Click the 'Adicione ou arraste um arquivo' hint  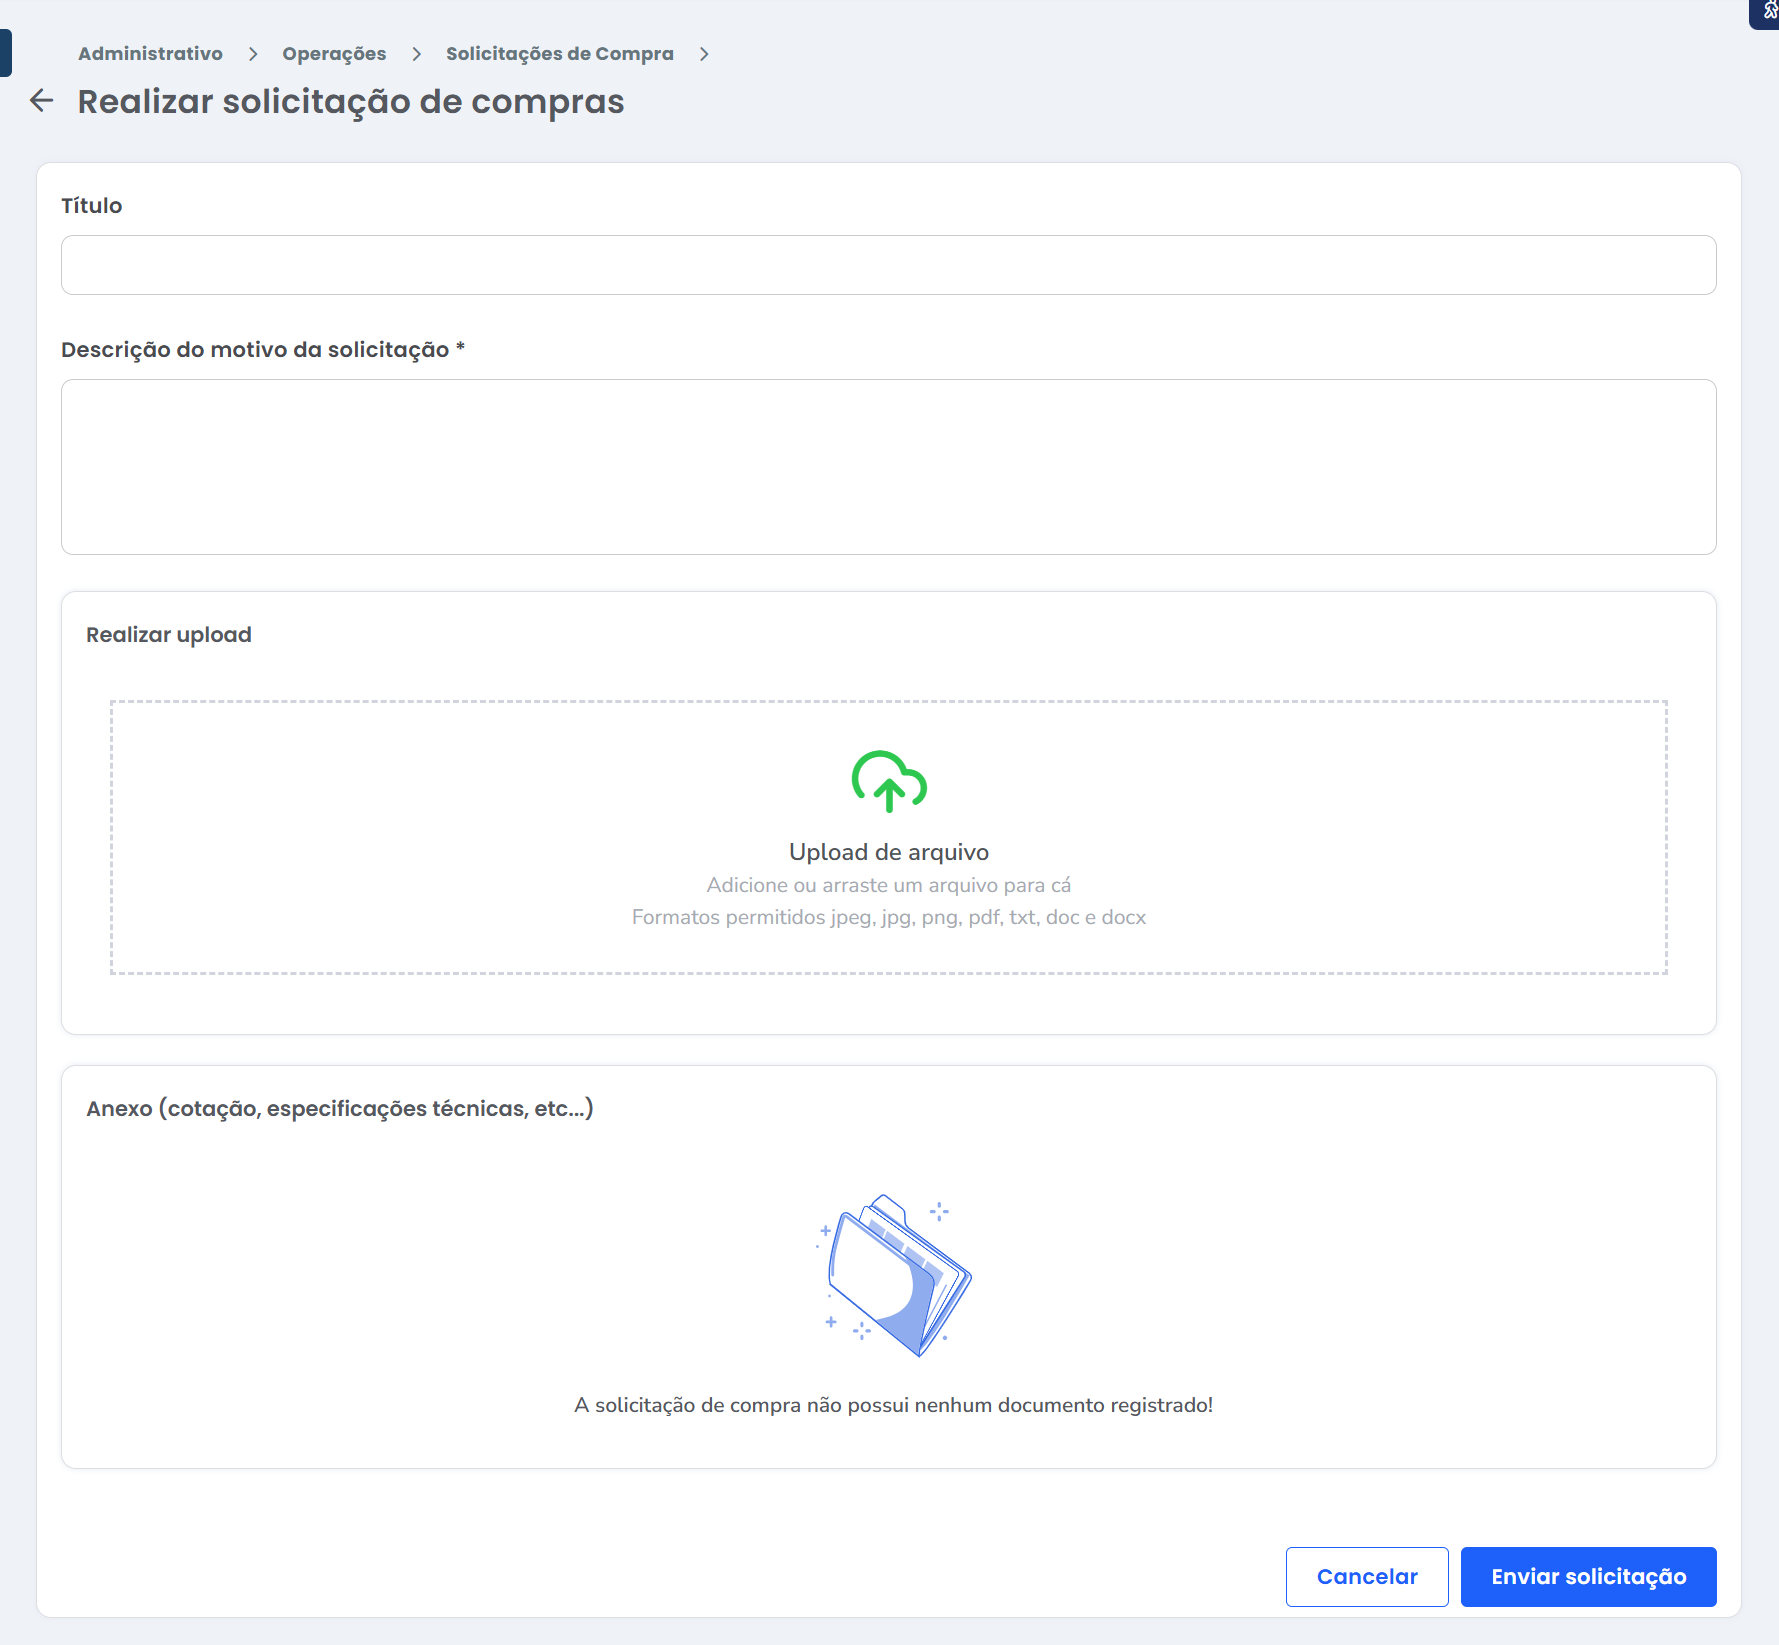(888, 885)
